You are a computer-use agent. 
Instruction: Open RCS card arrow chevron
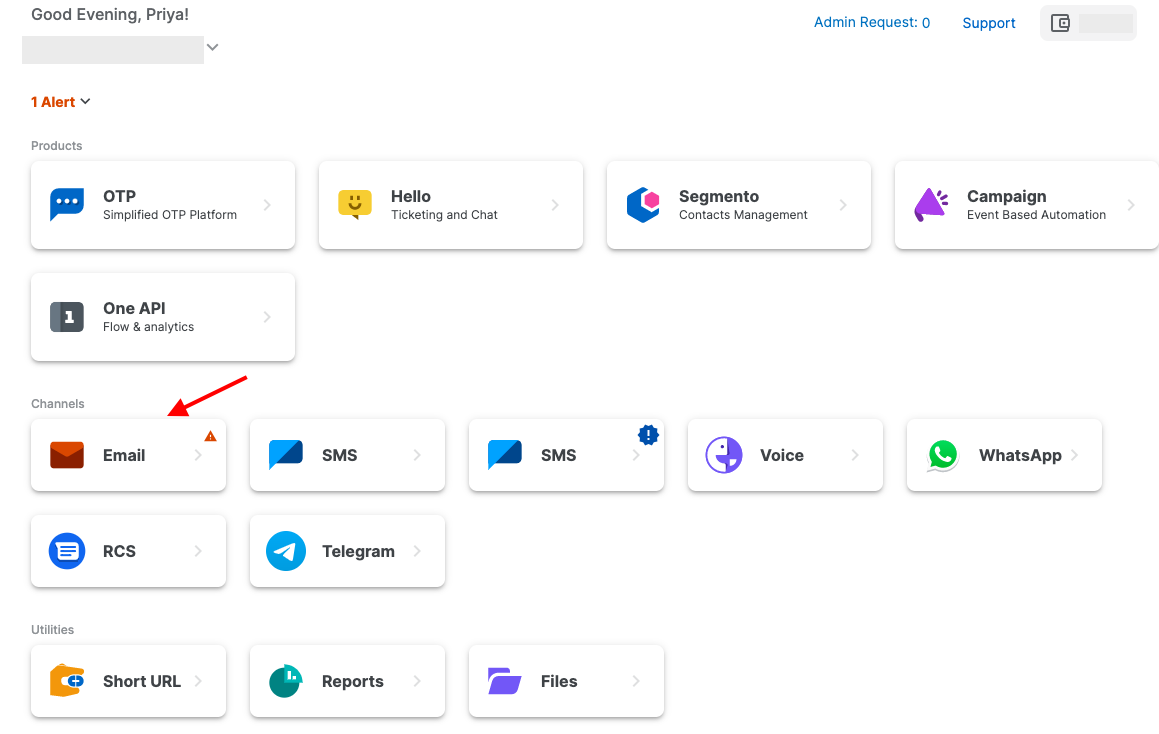(x=198, y=551)
